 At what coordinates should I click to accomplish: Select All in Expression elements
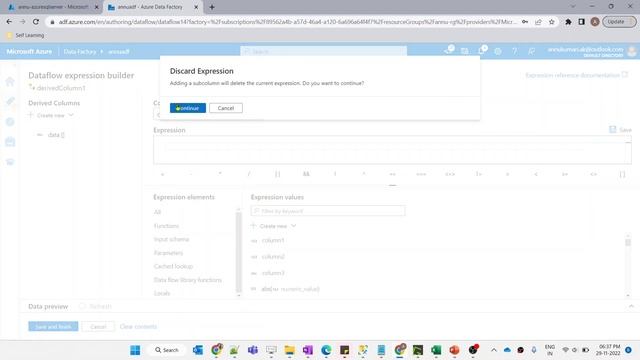(158, 212)
